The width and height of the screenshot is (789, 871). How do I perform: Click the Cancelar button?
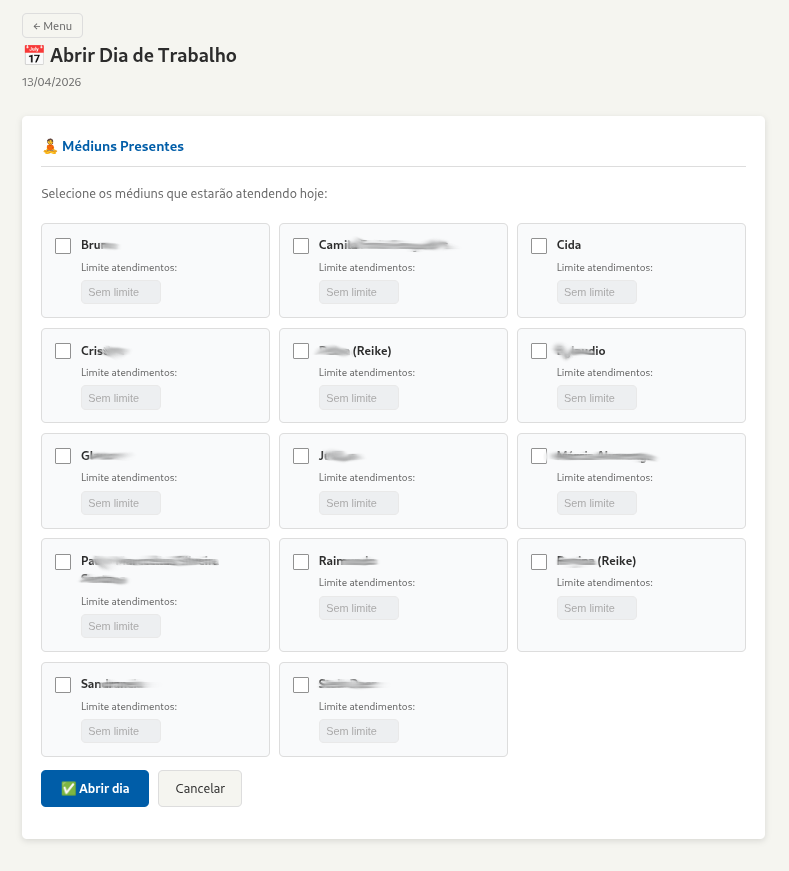[x=200, y=788]
